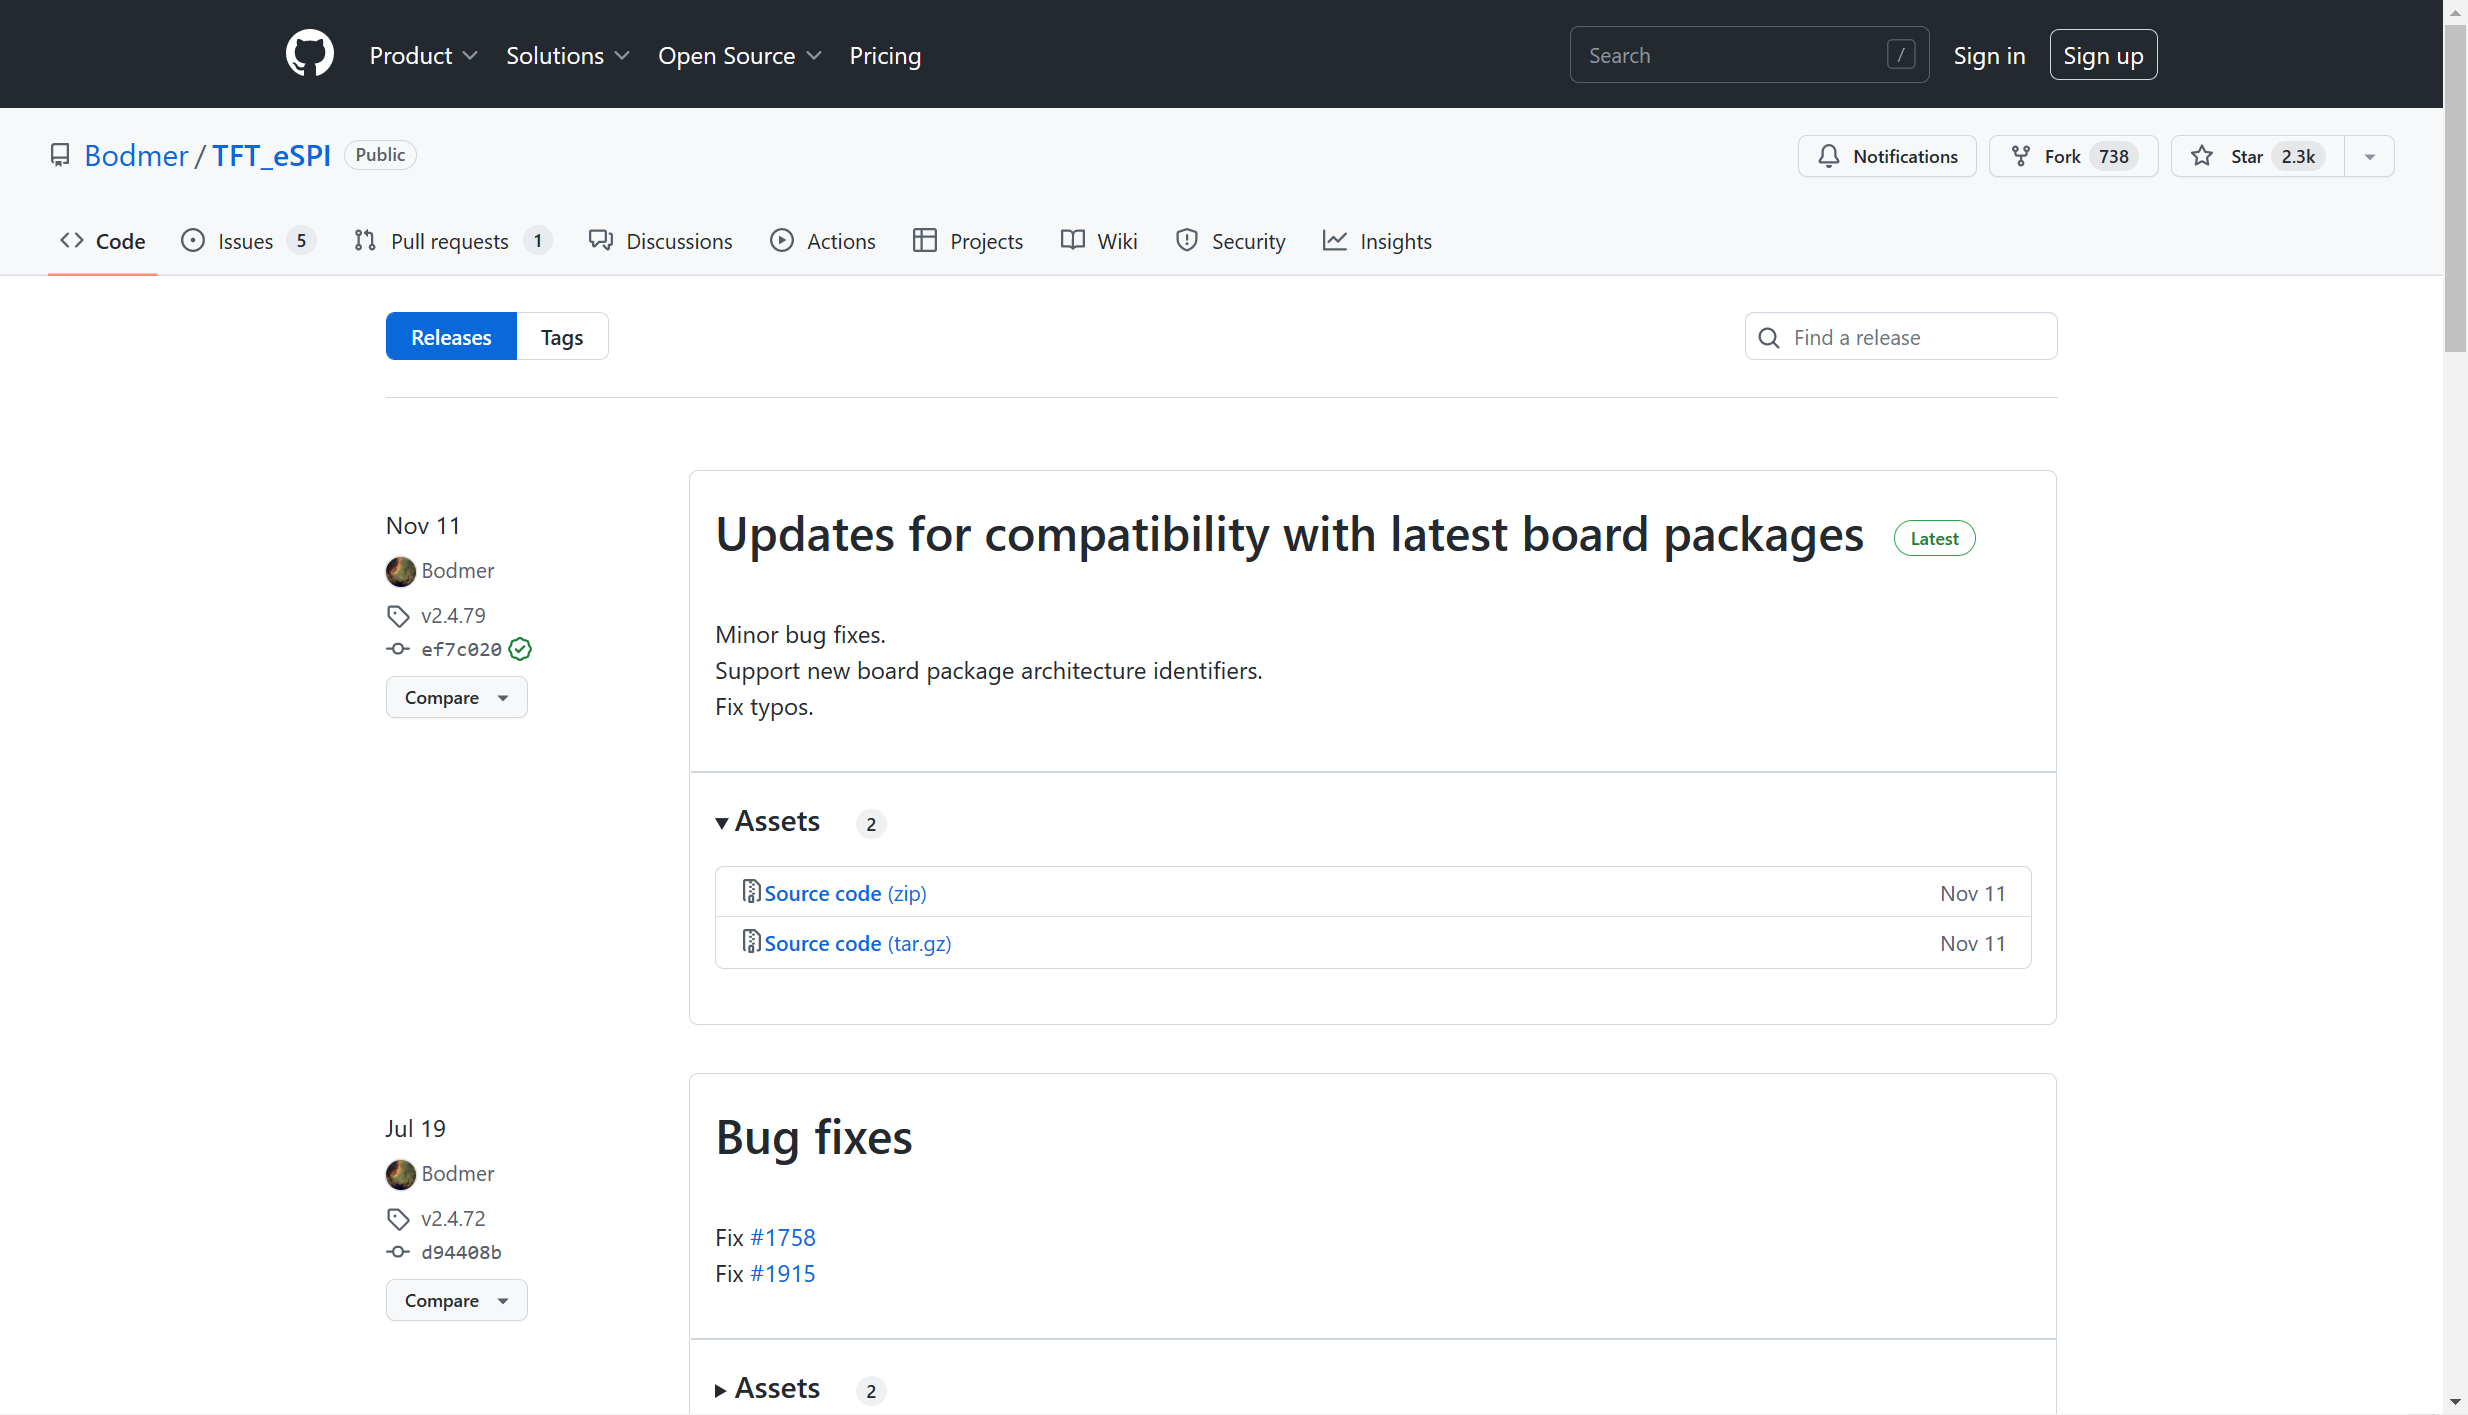
Task: Click the tag icon next to v2.4.72
Action: (x=398, y=1219)
